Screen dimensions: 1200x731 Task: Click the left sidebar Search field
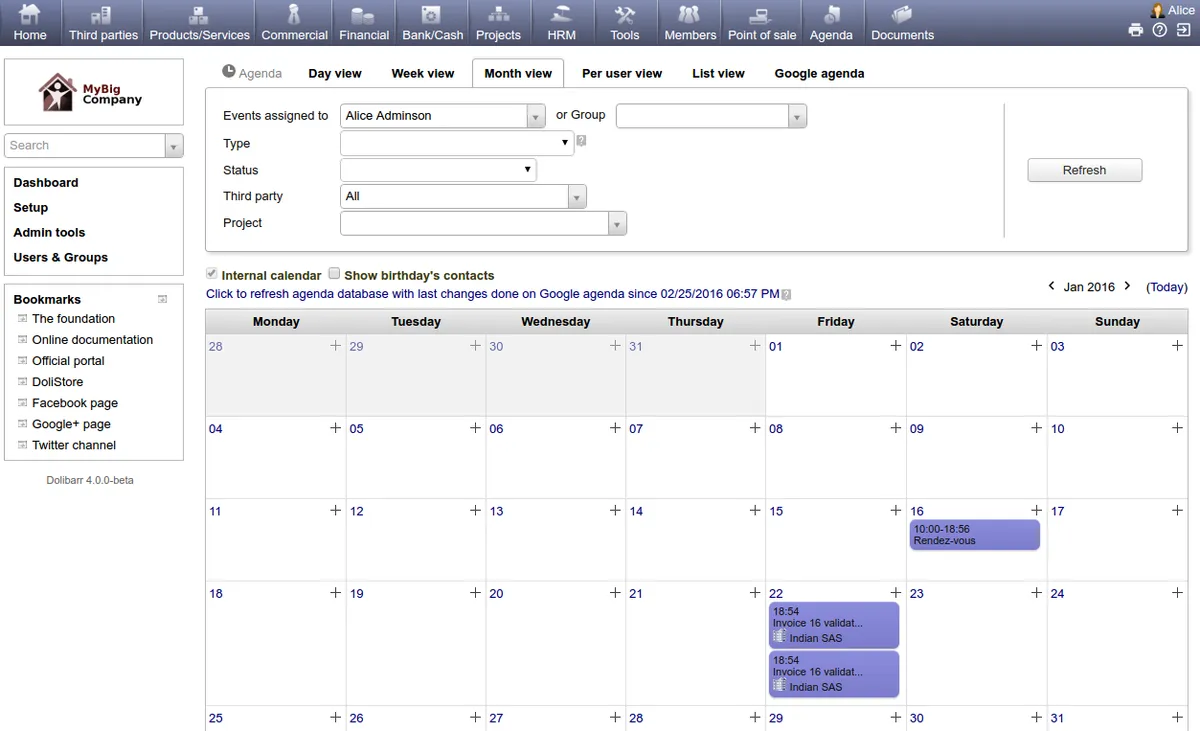[x=85, y=145]
